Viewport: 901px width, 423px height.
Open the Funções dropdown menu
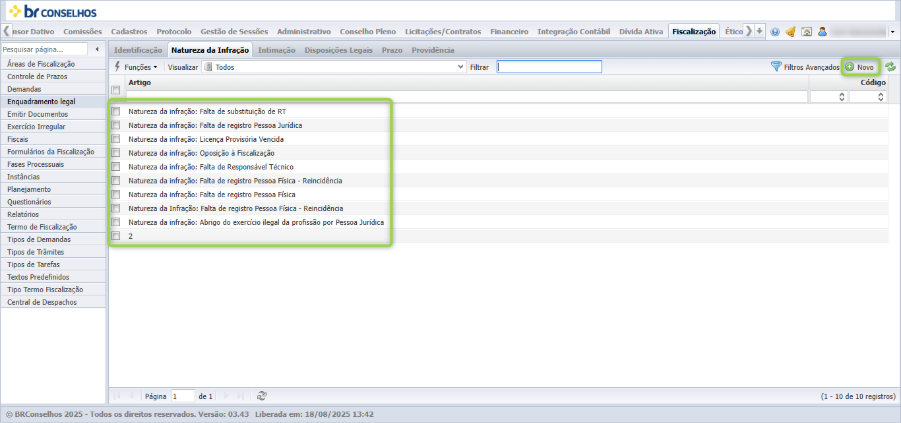tap(136, 67)
